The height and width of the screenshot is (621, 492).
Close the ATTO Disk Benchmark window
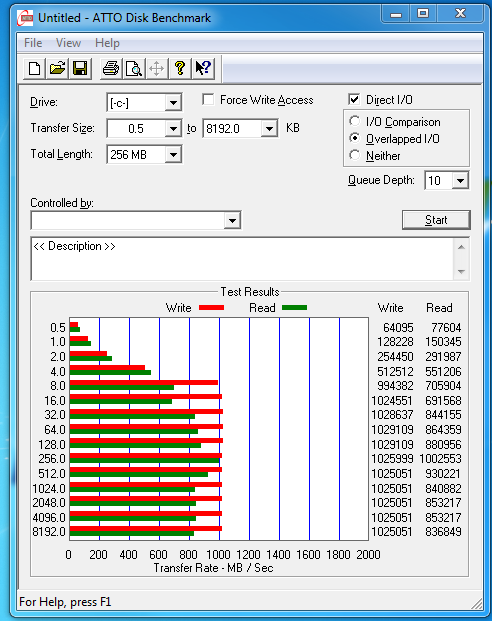[460, 14]
